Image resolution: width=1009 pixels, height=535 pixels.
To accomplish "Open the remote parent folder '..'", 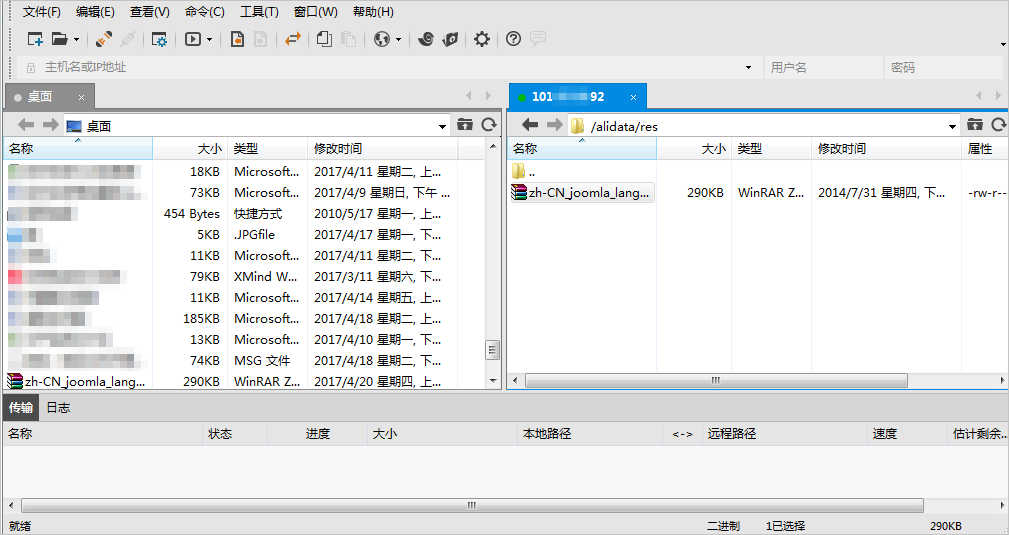I will coord(523,171).
